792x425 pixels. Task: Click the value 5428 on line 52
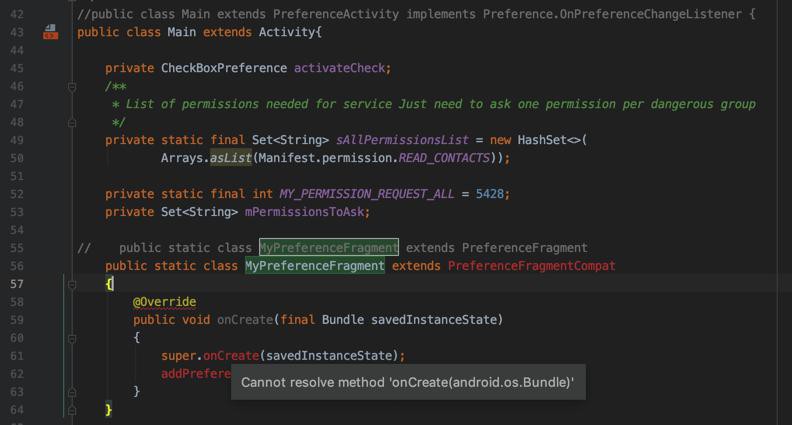pyautogui.click(x=489, y=194)
